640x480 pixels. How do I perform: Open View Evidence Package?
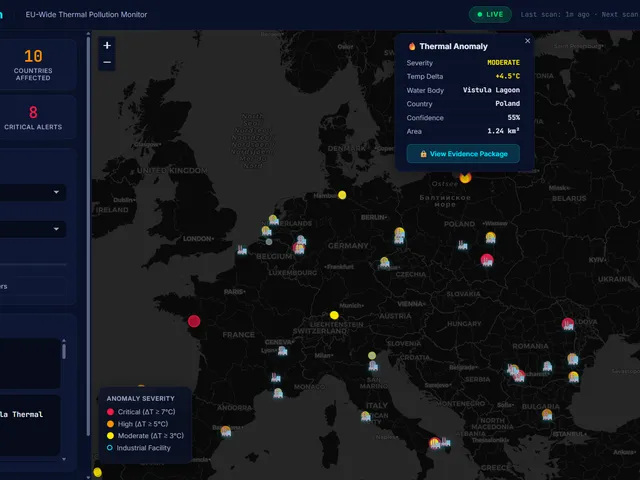tap(463, 153)
